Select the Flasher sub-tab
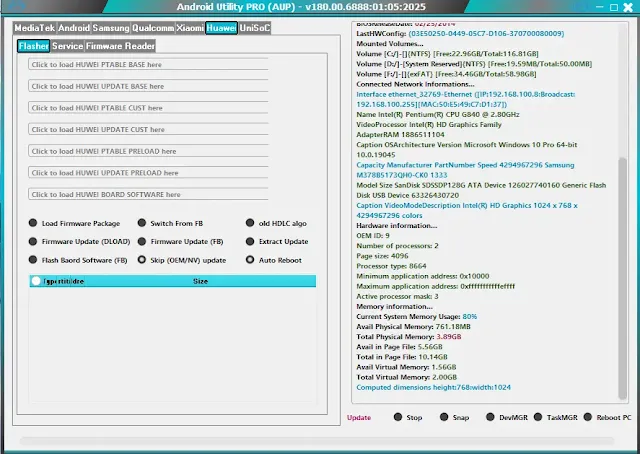 (33, 46)
